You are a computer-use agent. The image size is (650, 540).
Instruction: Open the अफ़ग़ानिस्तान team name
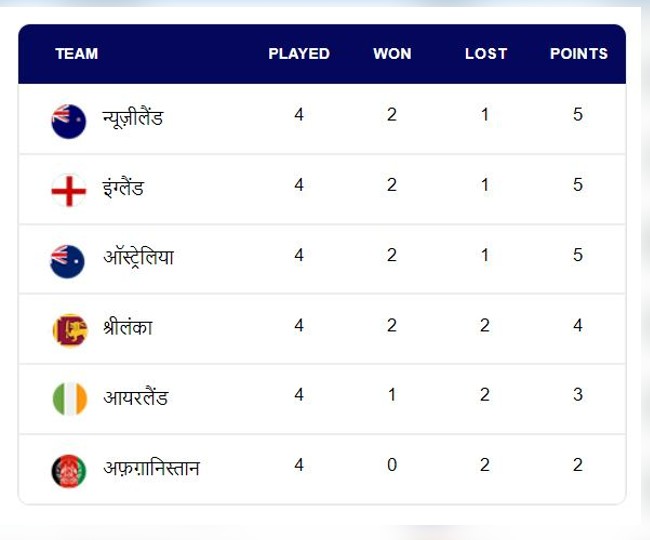pos(151,468)
